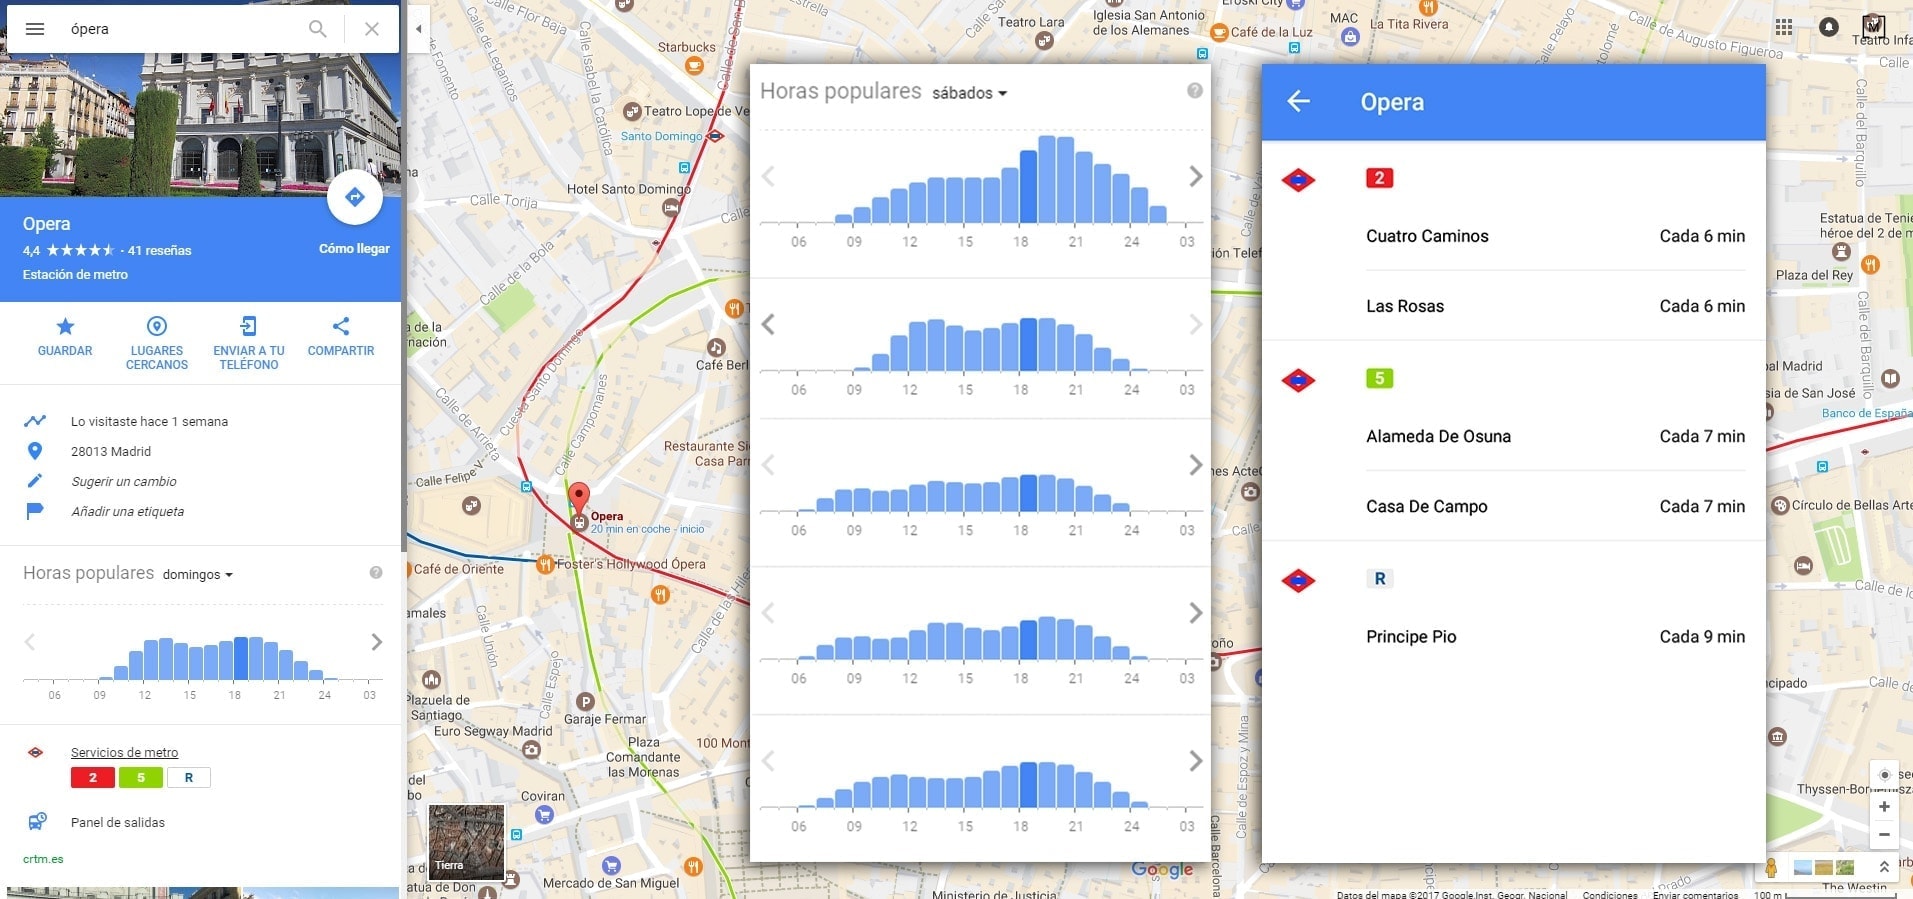Click the blue directions button
The image size is (1913, 899).
[355, 197]
